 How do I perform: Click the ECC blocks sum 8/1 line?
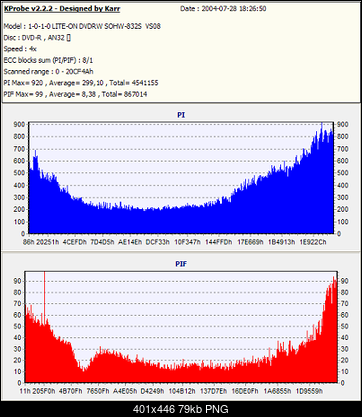(48, 60)
